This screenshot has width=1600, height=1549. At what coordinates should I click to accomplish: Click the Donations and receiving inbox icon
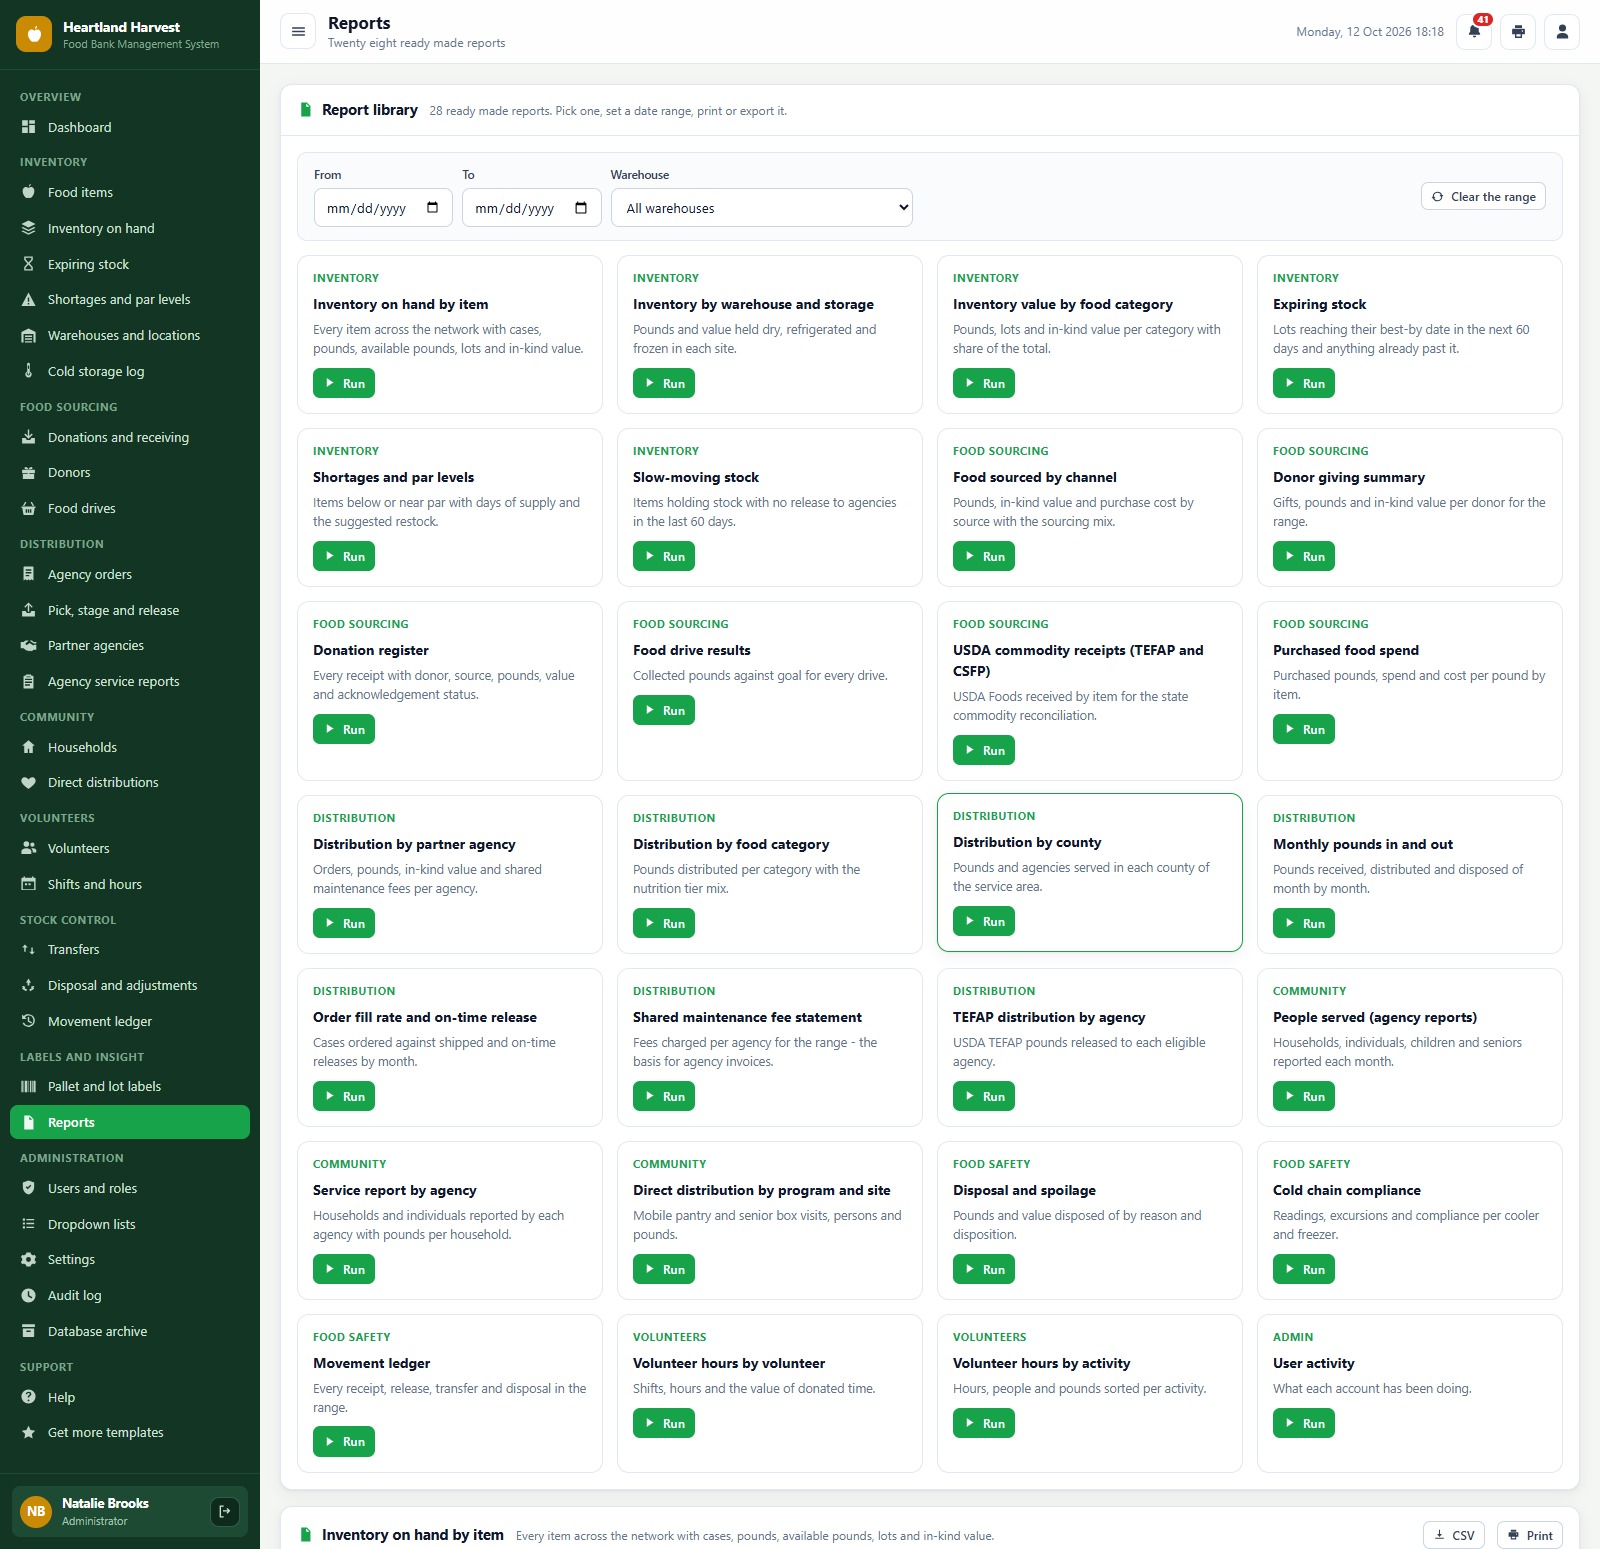pos(29,437)
